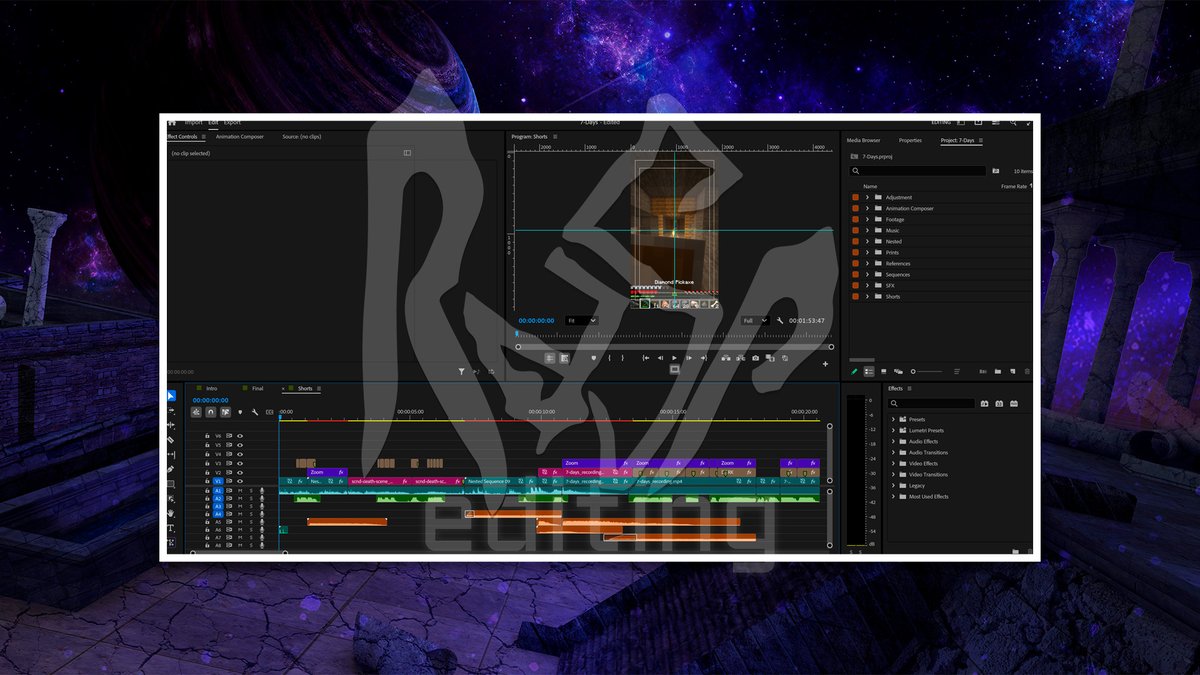Image resolution: width=1200 pixels, height=675 pixels.
Task: Toggle visibility of track V1
Action: (x=240, y=481)
